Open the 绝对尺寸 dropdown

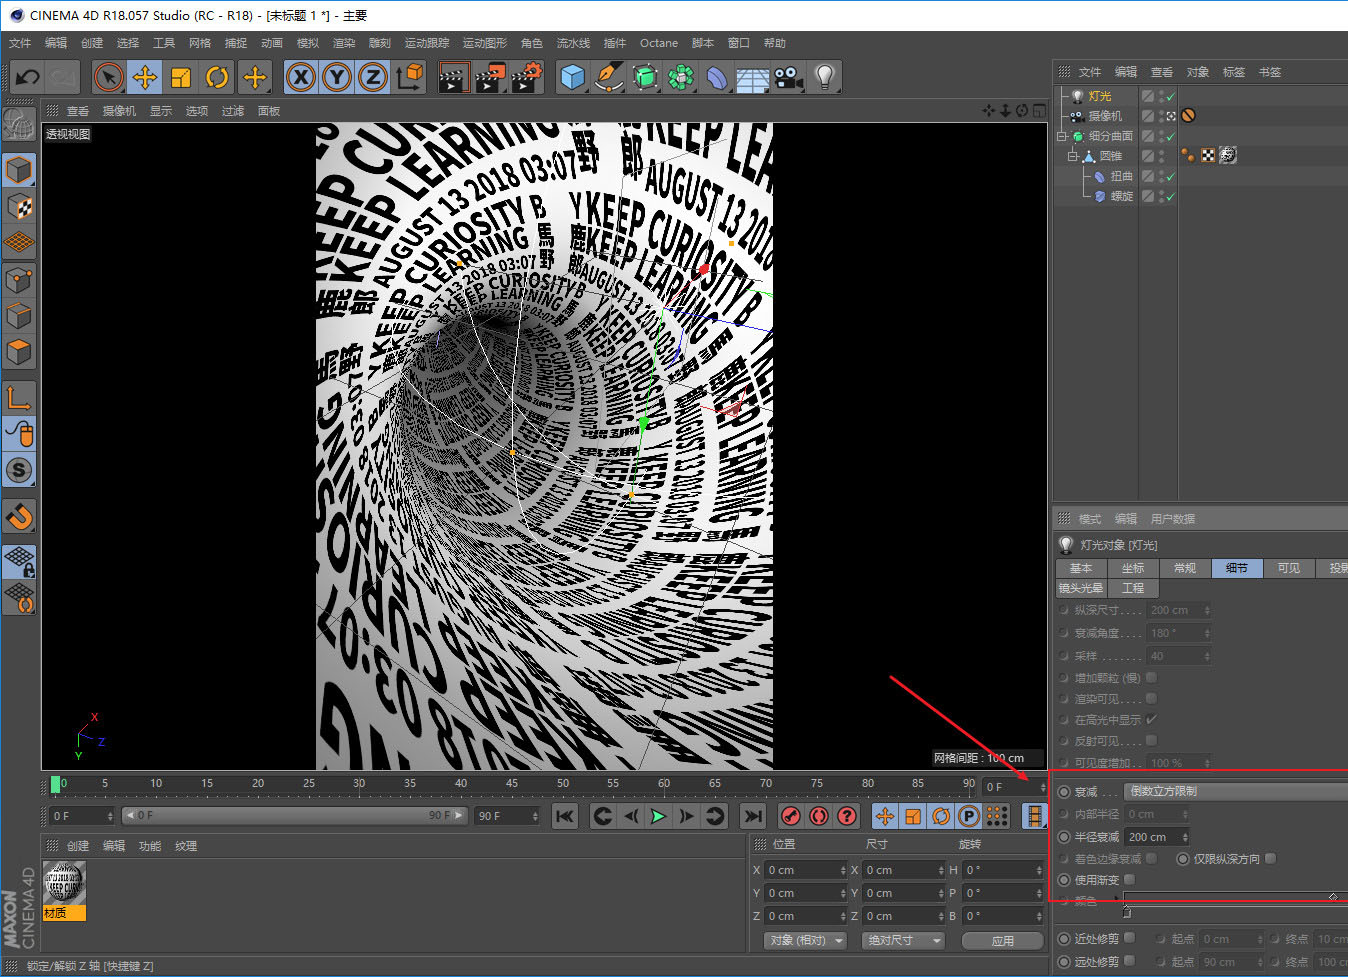(904, 940)
